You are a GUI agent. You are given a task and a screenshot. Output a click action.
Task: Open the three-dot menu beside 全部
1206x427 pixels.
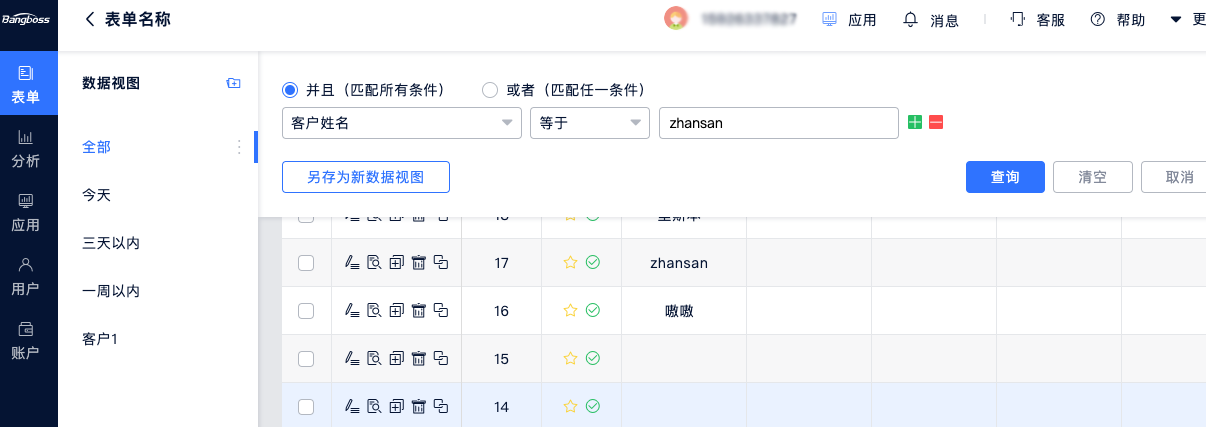pyautogui.click(x=239, y=147)
